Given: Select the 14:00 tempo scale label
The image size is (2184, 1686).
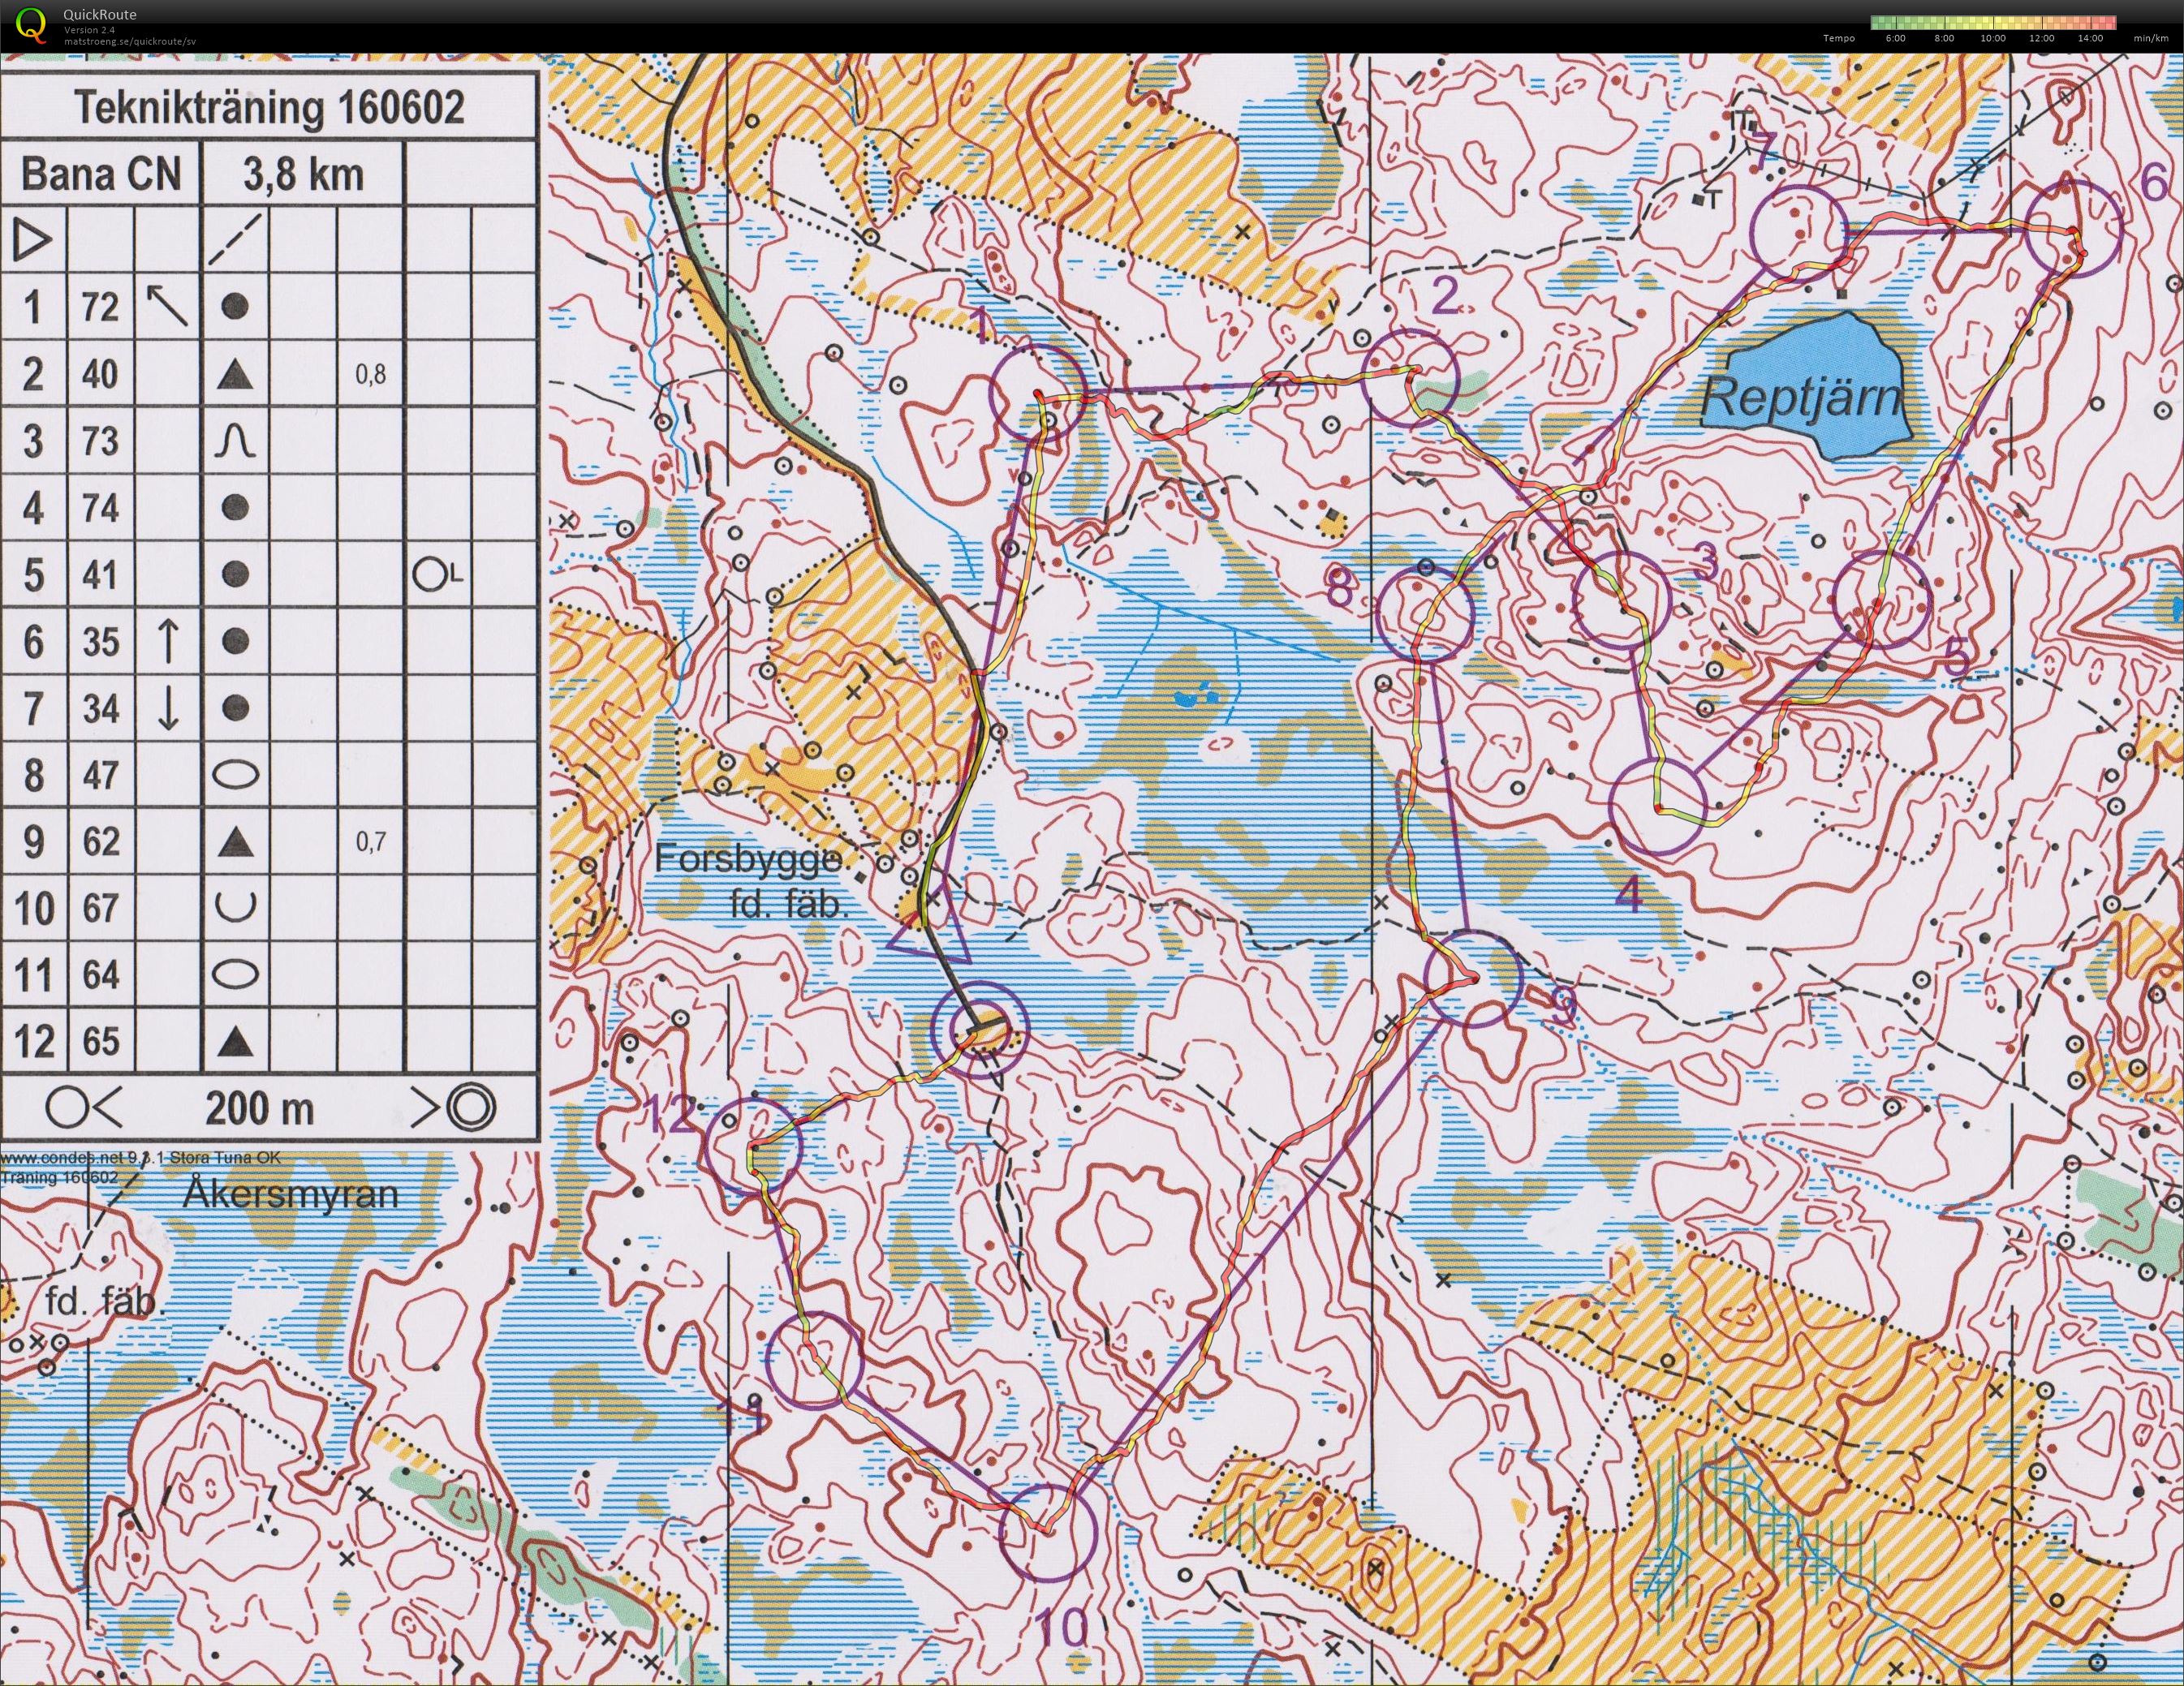Looking at the screenshot, I should pyautogui.click(x=2089, y=38).
